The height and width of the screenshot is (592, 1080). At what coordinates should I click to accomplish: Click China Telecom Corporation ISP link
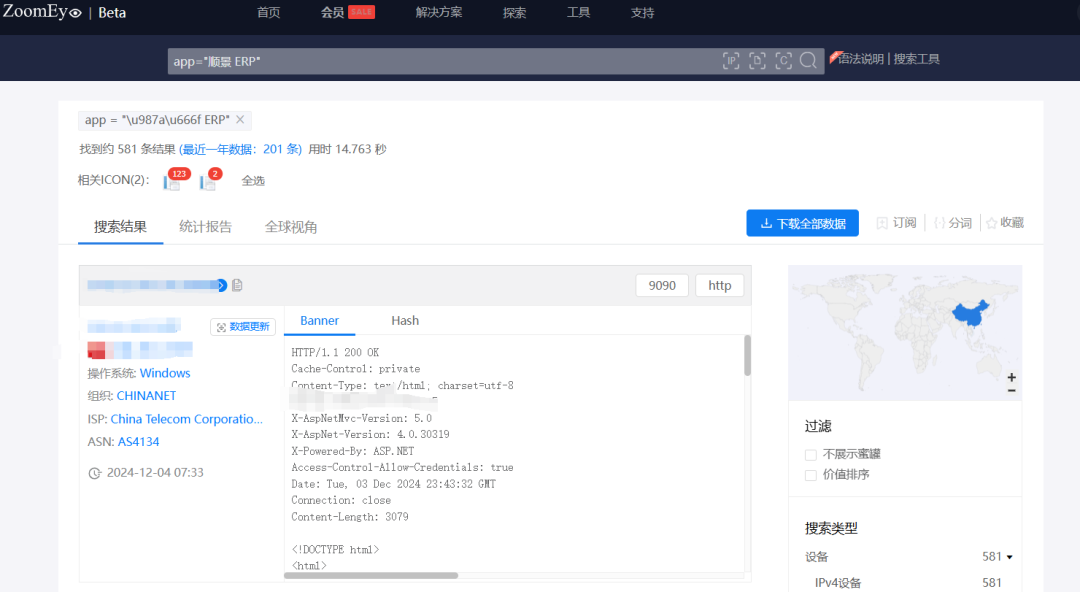(x=187, y=419)
